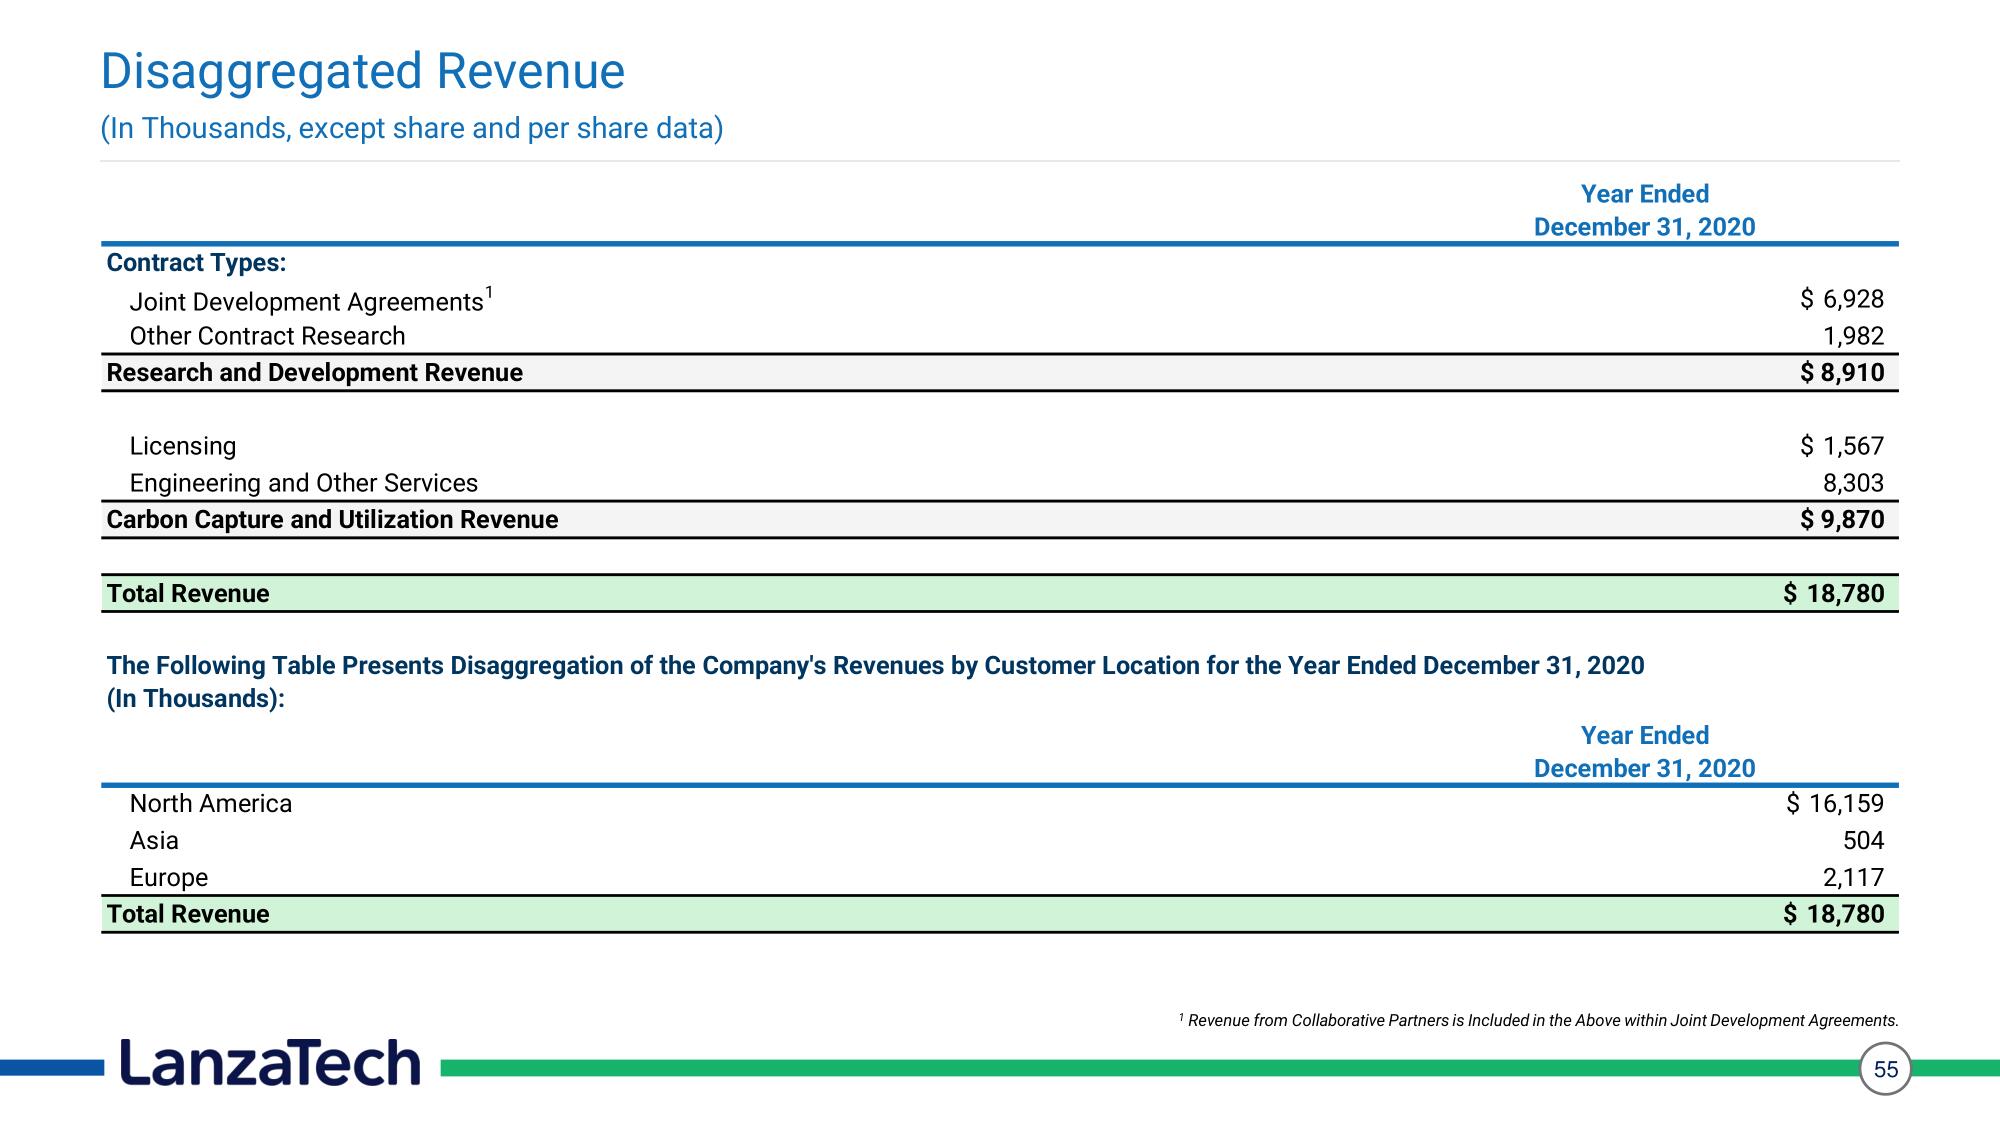Select the Joint Development Agreements row label
2000x1125 pixels.
click(311, 300)
